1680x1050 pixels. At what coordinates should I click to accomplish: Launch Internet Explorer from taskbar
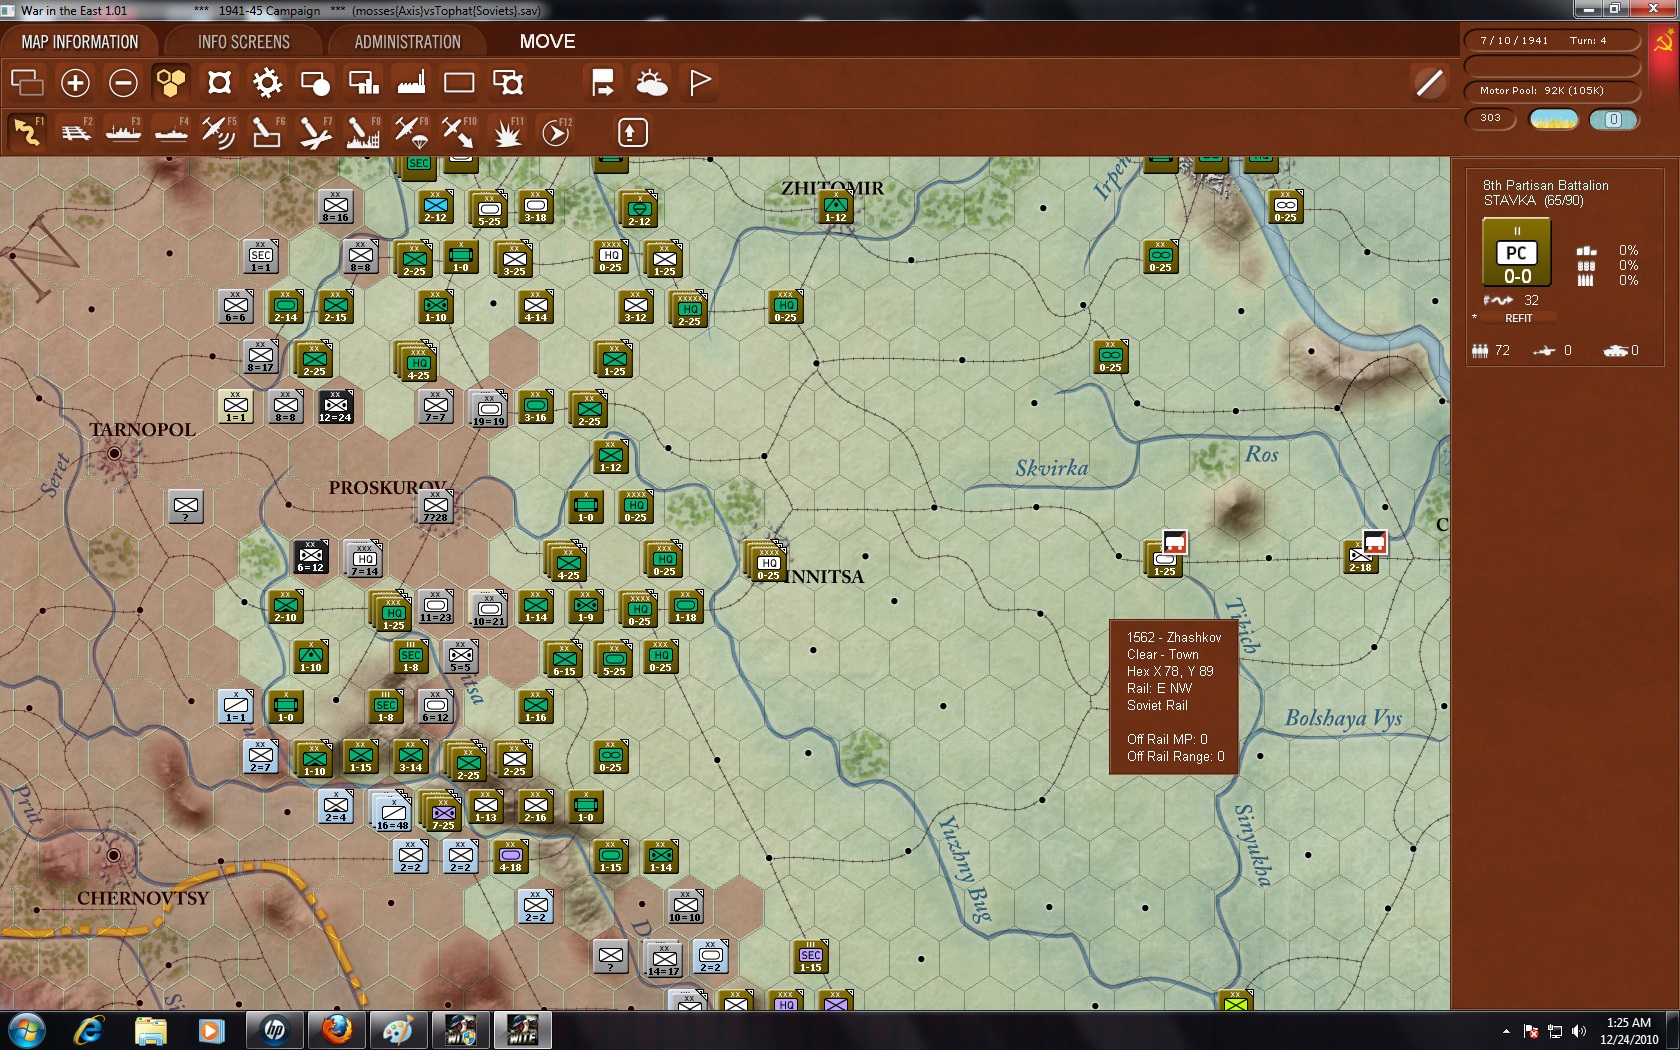[x=88, y=1030]
